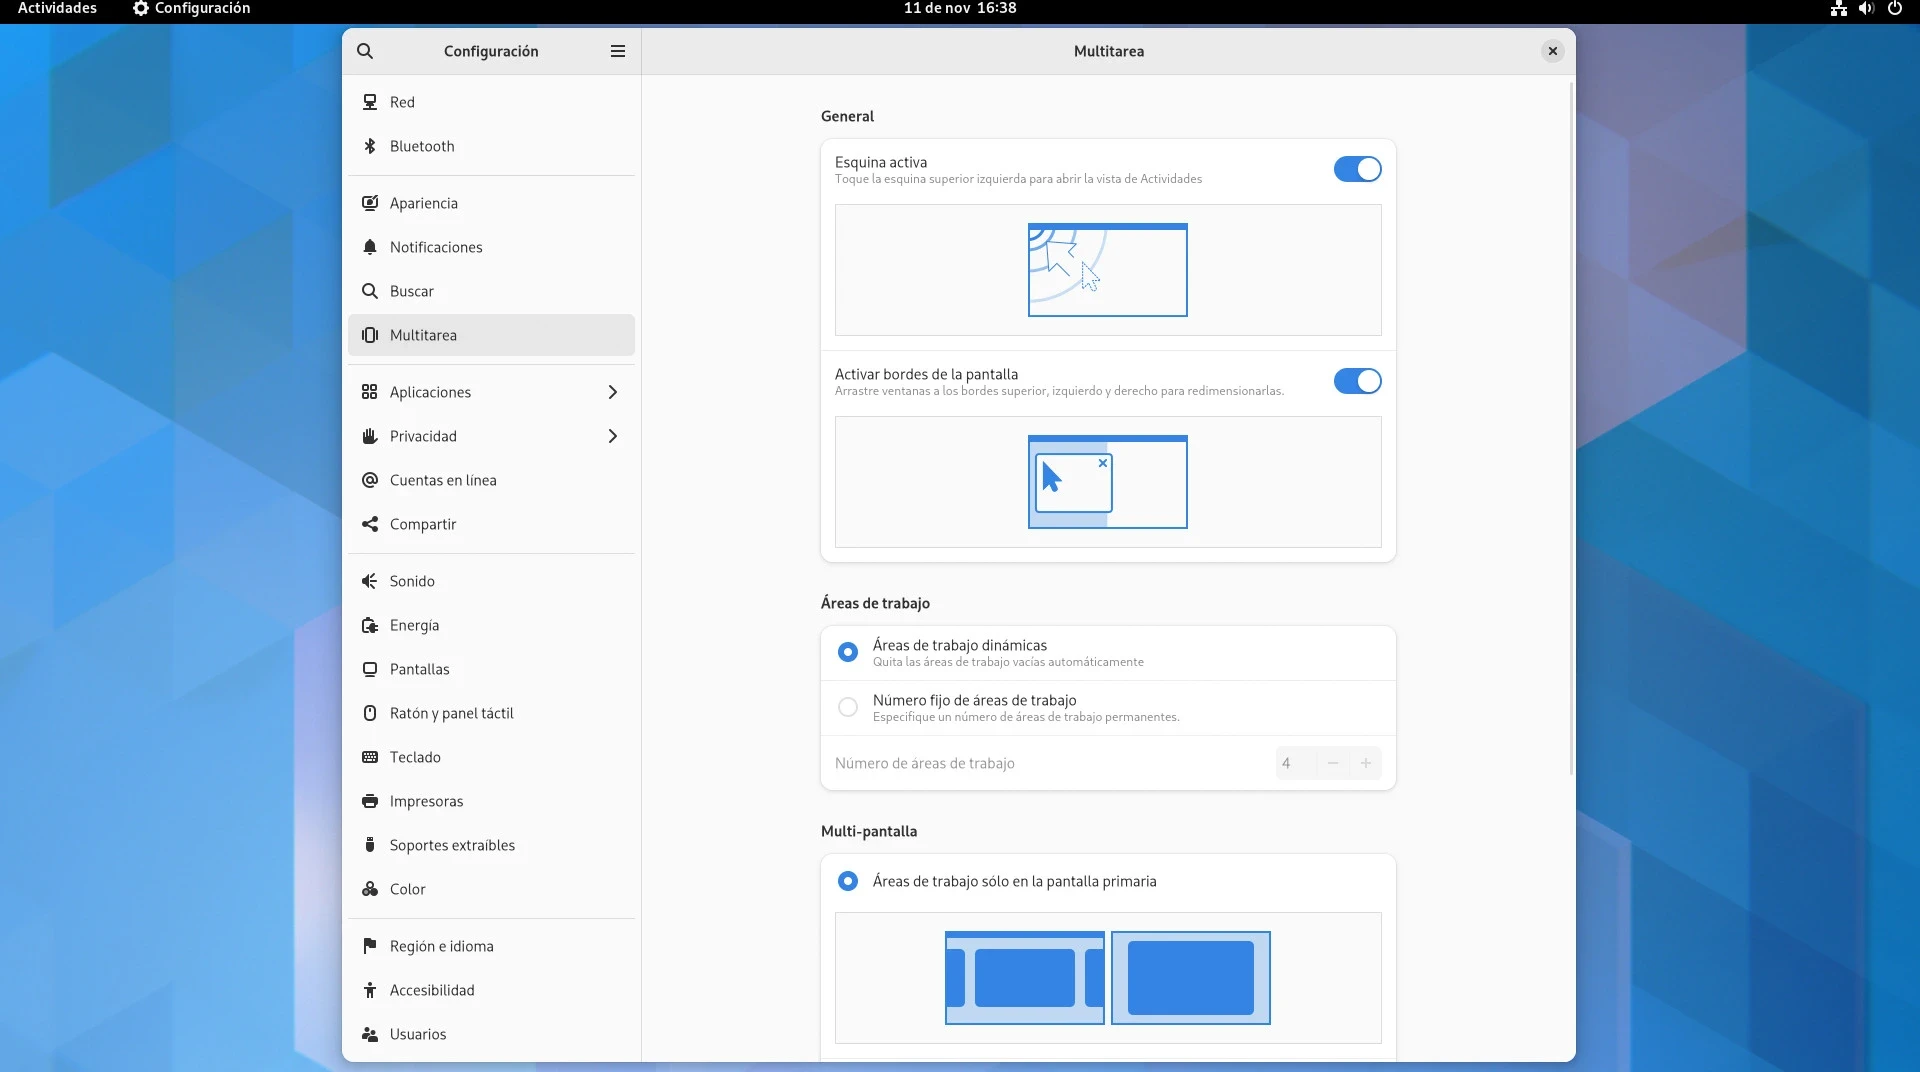Turn off Activar bordes de la pantalla

point(1357,381)
